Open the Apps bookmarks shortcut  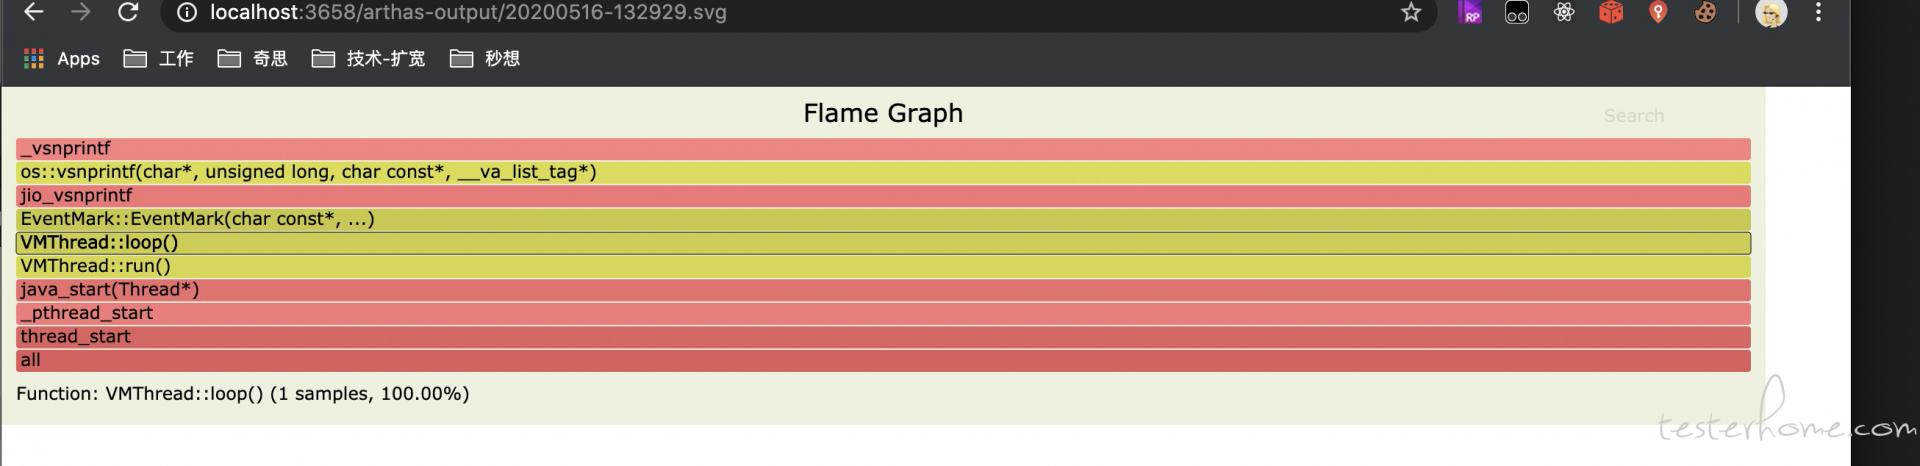click(x=62, y=59)
